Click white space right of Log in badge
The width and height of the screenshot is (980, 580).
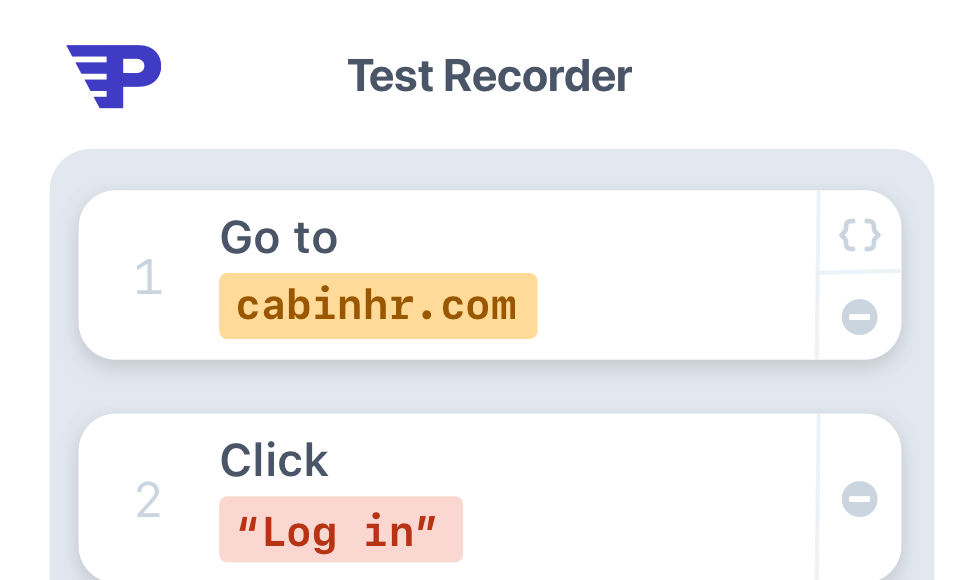[638, 529]
